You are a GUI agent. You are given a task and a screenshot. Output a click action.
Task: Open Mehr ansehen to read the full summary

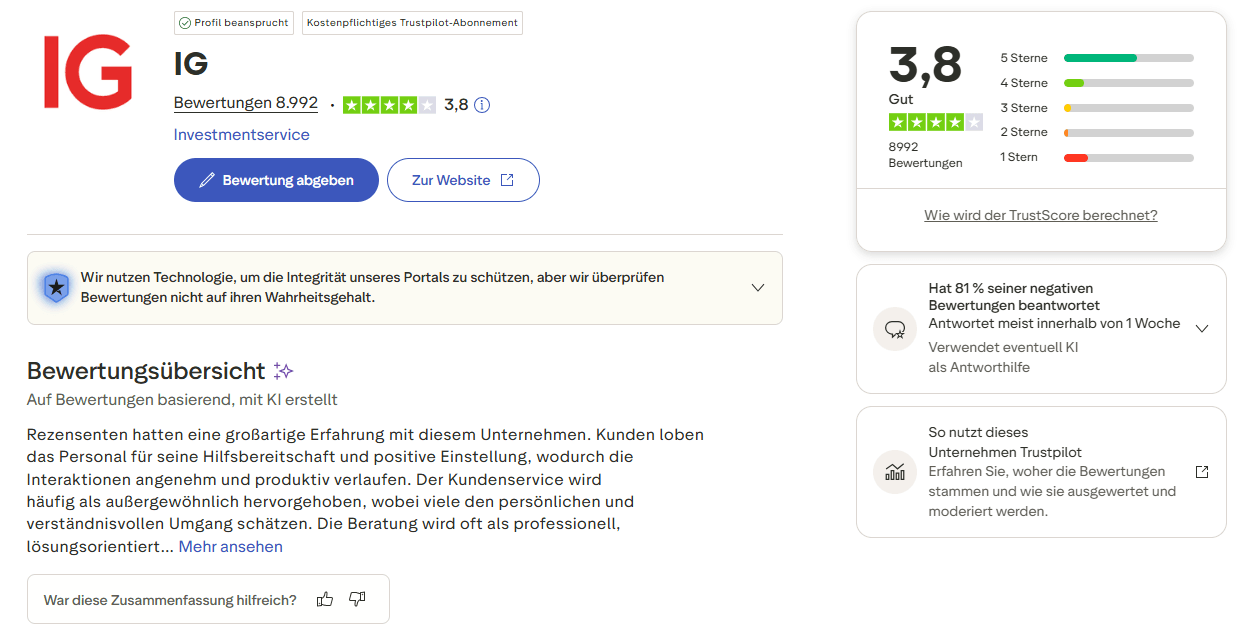click(x=230, y=546)
